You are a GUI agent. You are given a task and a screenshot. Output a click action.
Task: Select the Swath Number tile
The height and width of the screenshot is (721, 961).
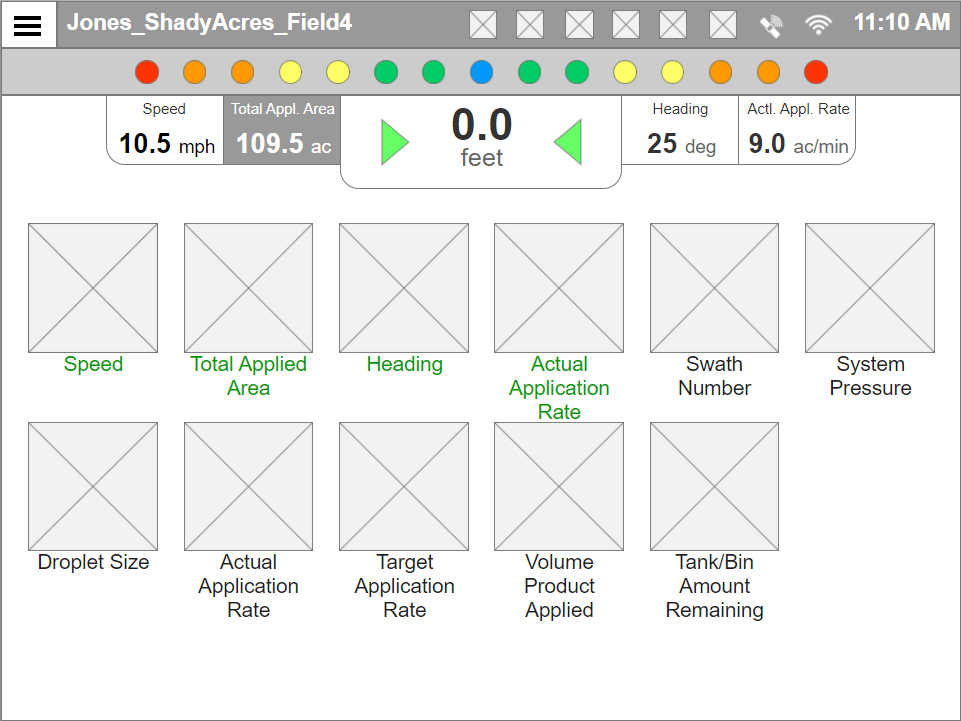714,288
